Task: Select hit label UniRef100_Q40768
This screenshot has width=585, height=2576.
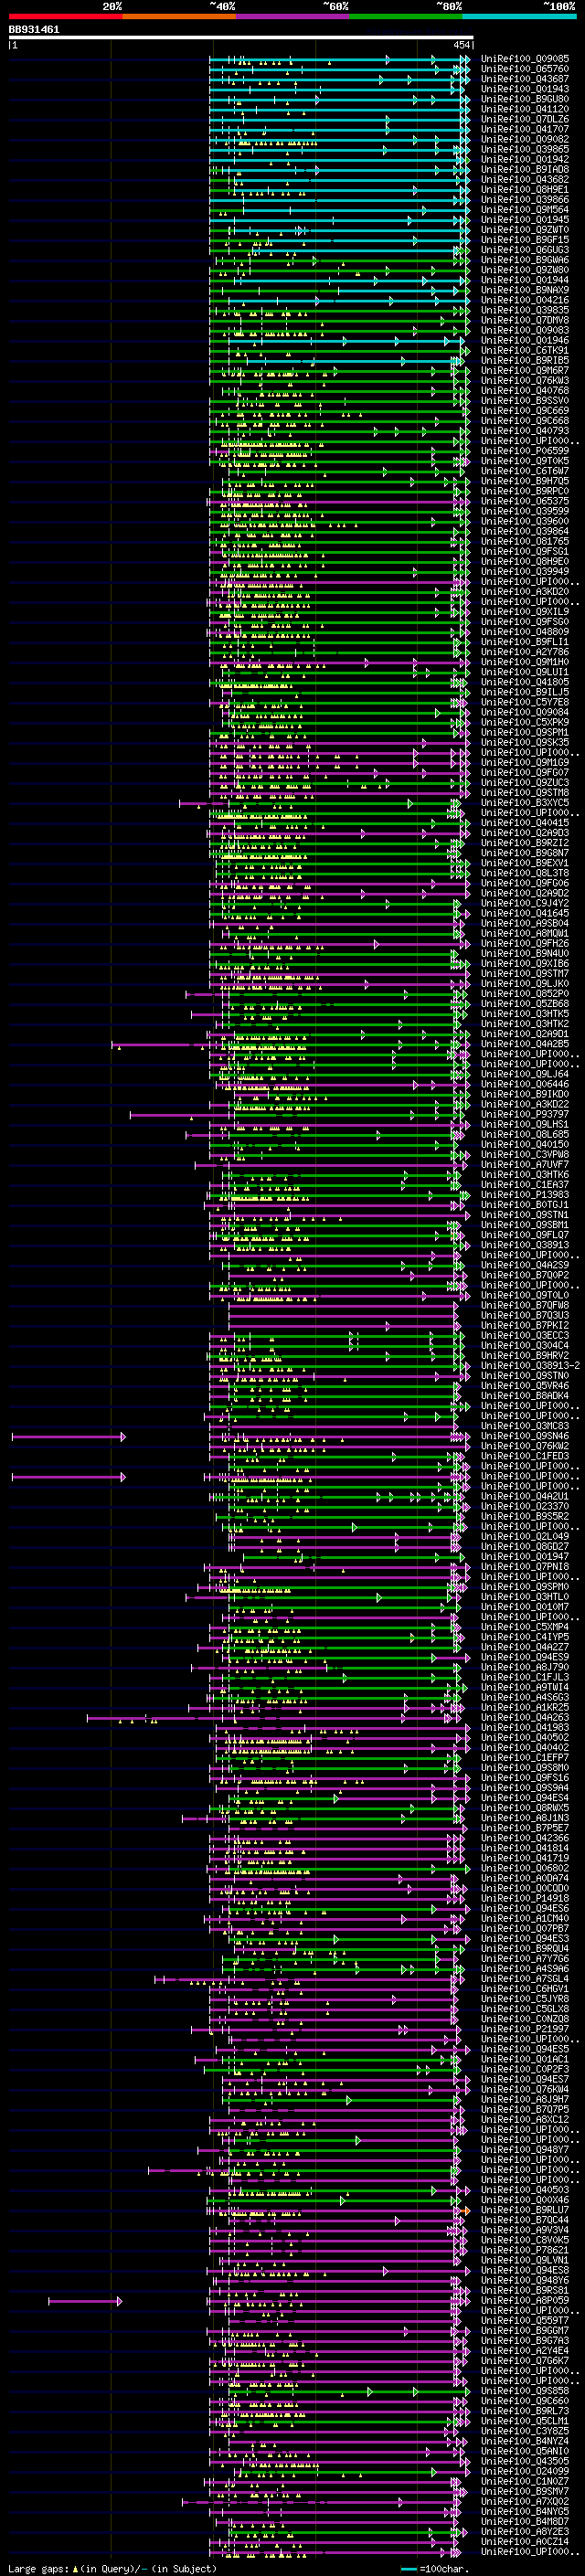Action: [525, 390]
